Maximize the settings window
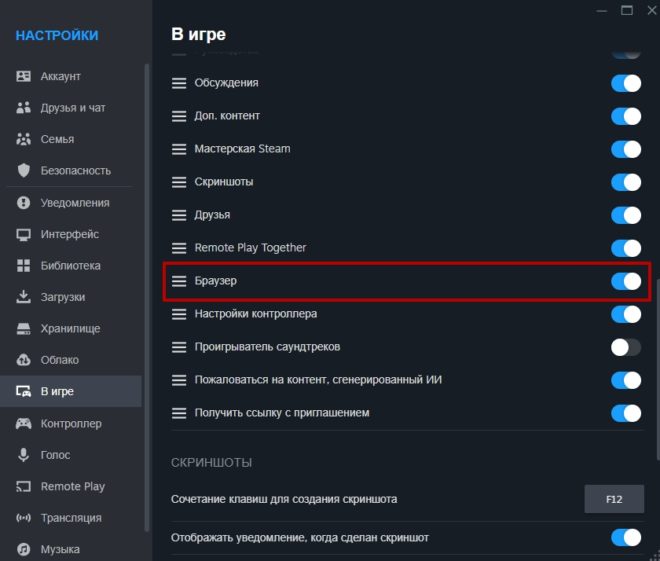 pos(627,11)
